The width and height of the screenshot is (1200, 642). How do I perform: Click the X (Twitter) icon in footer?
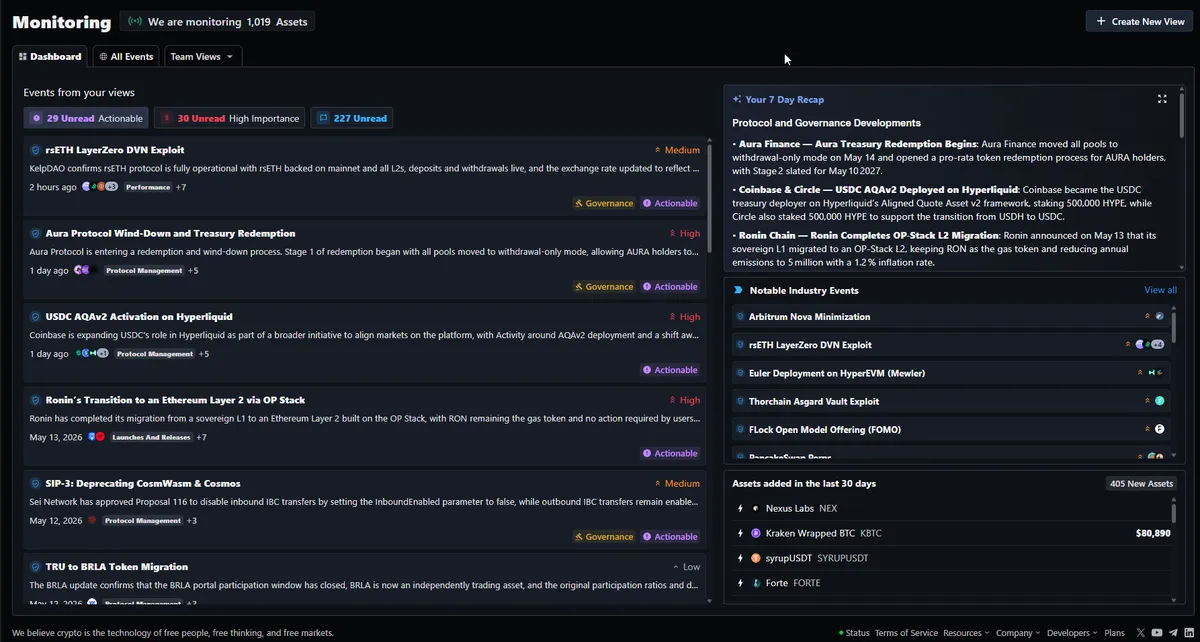click(1141, 633)
